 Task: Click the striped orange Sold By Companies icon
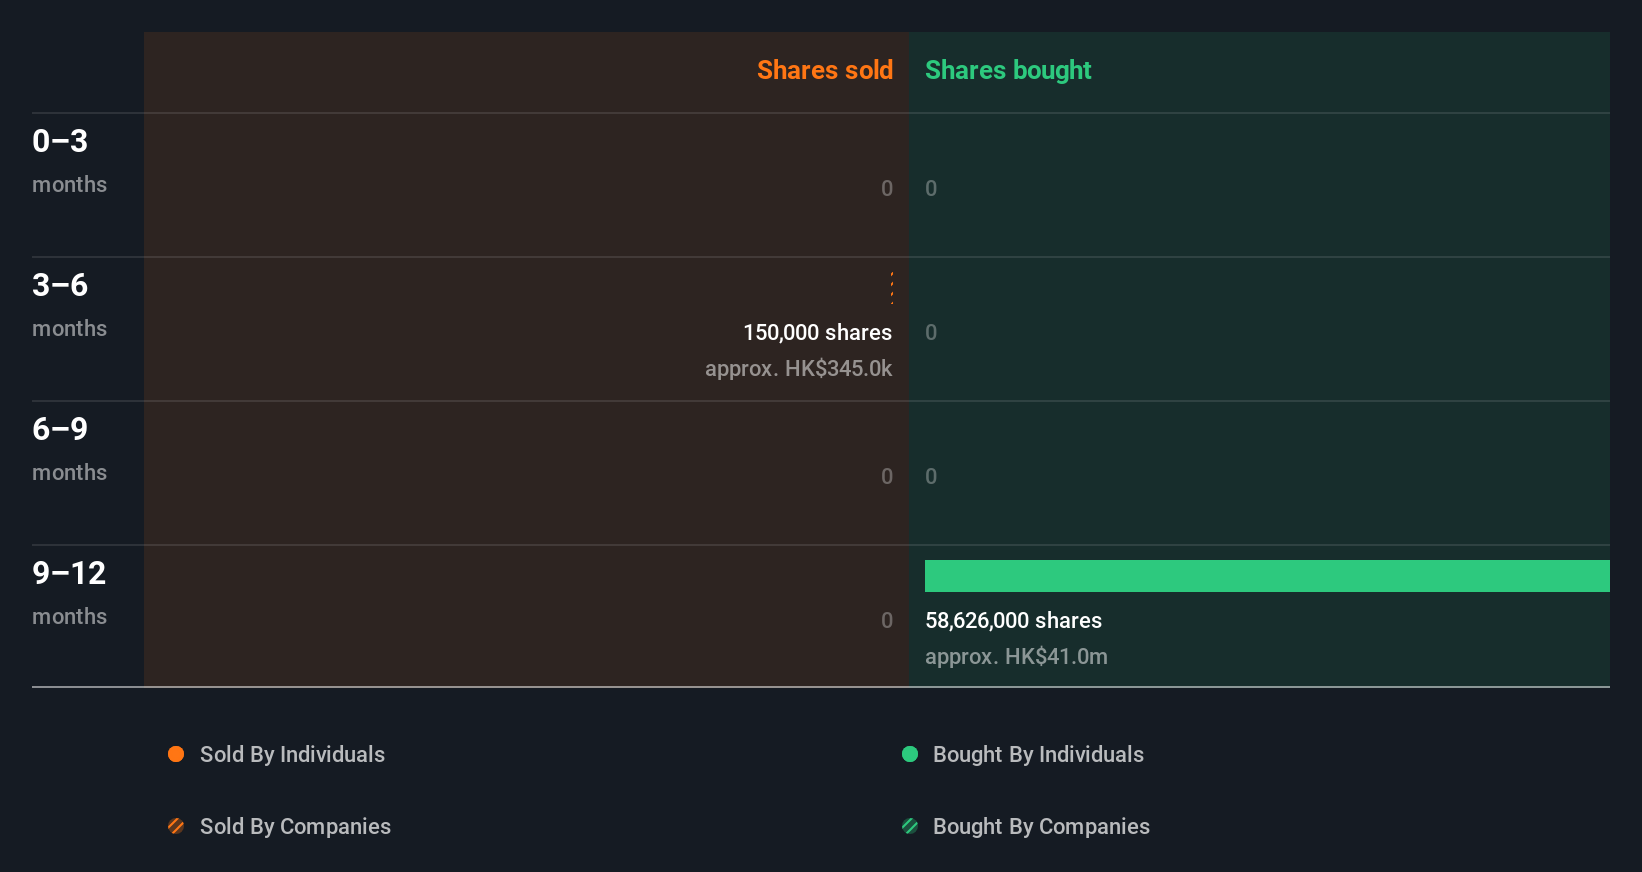pyautogui.click(x=176, y=826)
